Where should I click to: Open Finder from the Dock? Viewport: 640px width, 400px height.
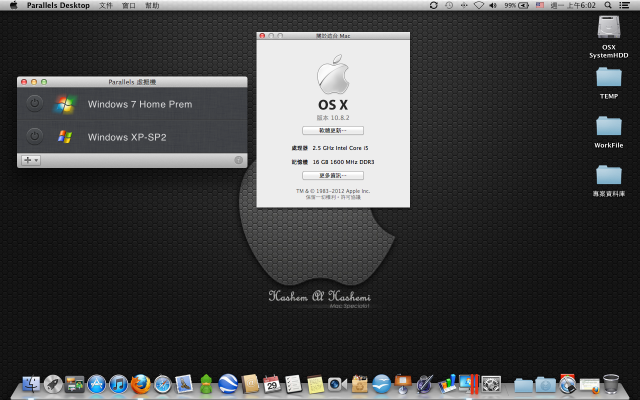tap(31, 384)
